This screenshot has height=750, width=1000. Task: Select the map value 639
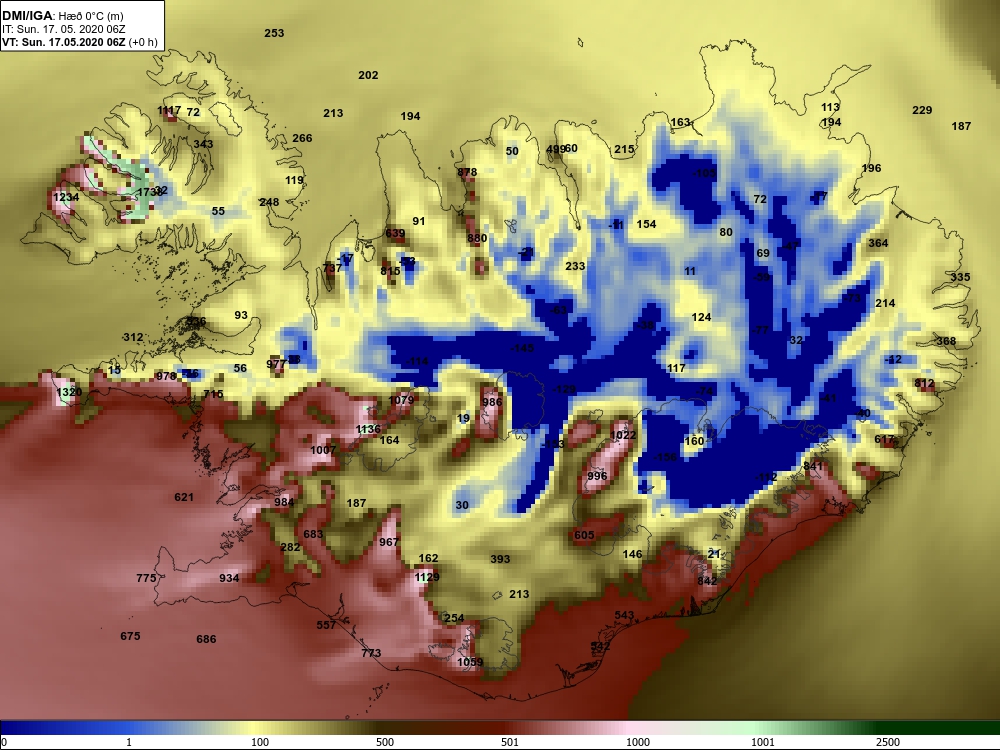(395, 233)
